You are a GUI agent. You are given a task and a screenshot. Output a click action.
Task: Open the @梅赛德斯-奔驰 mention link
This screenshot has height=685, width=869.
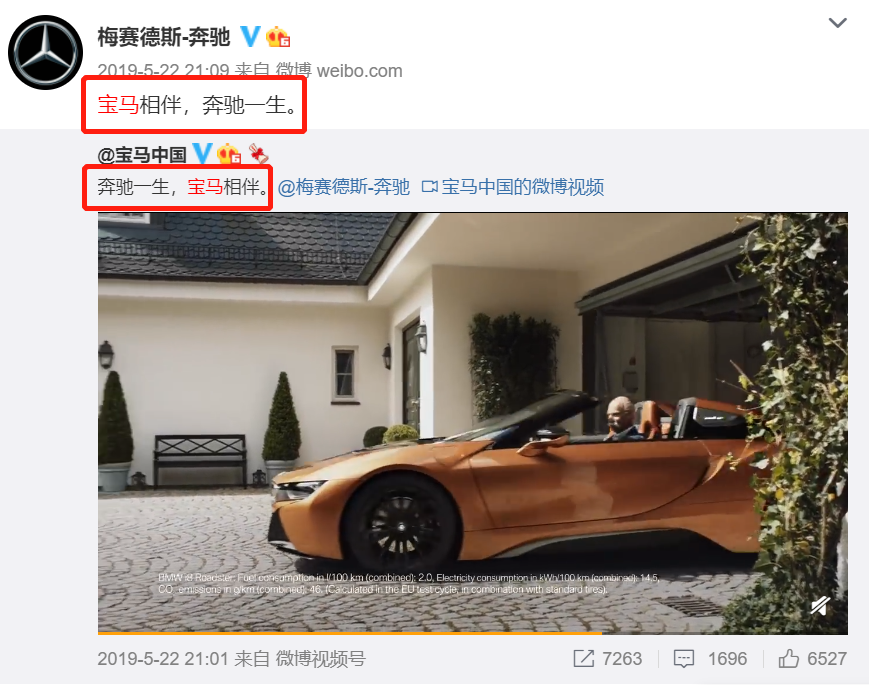point(344,187)
